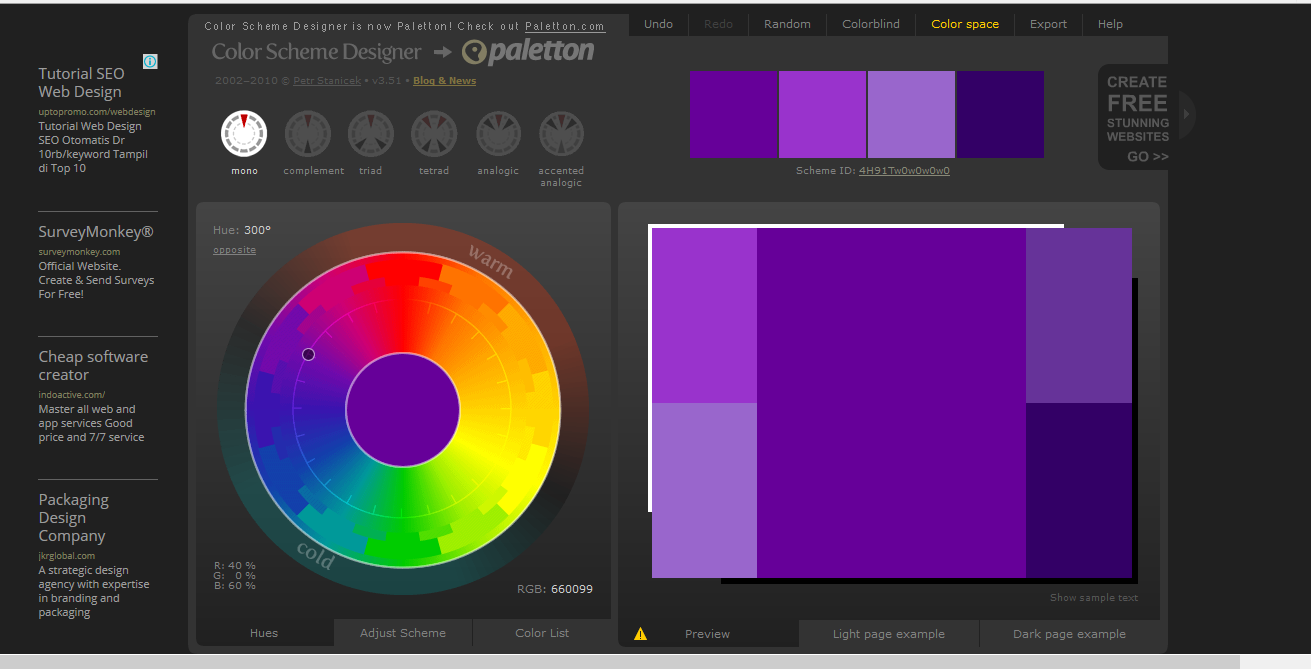Open the Cheap software creator ad
This screenshot has width=1311, height=669.
tap(93, 366)
